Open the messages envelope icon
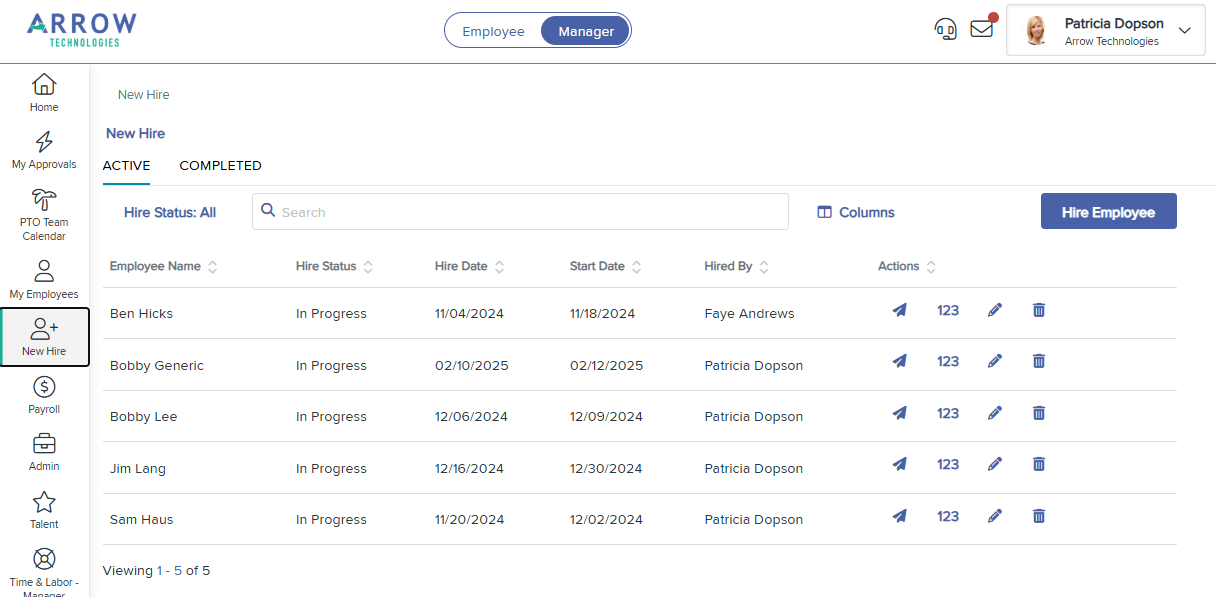Screen dimensions: 1216x597 981,29
